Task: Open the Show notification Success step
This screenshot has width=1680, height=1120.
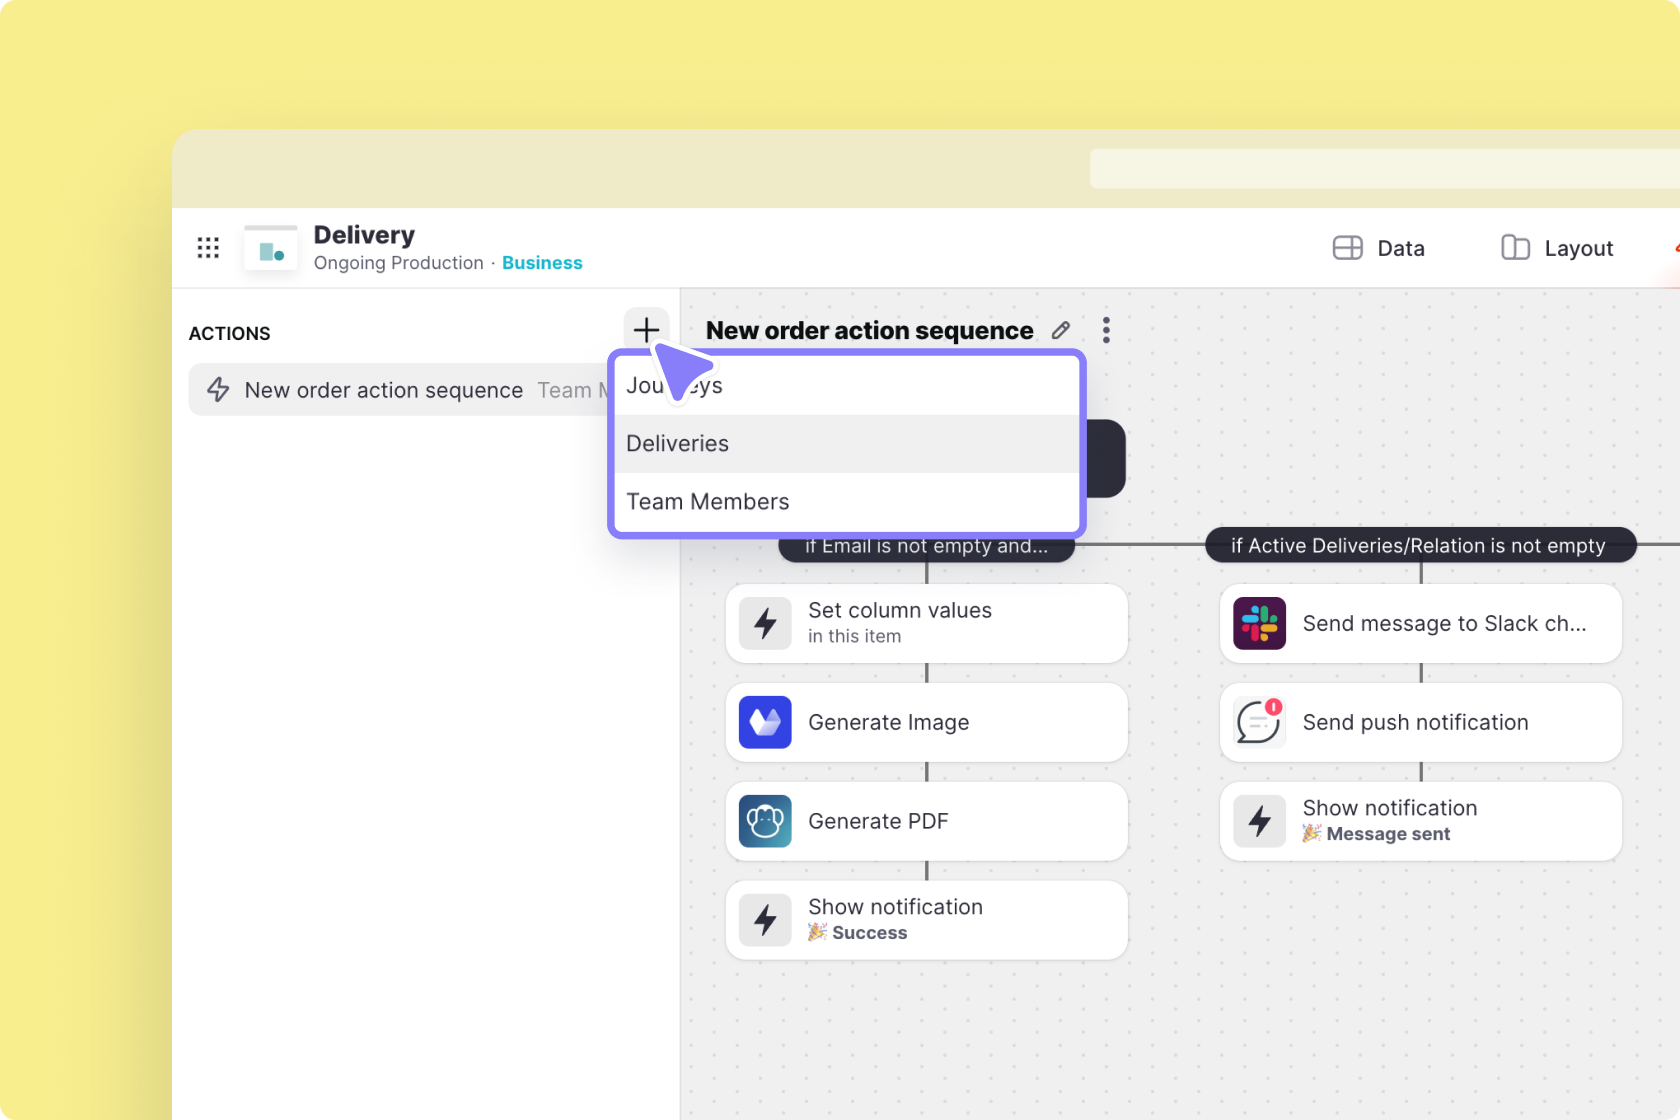Action: 926,920
